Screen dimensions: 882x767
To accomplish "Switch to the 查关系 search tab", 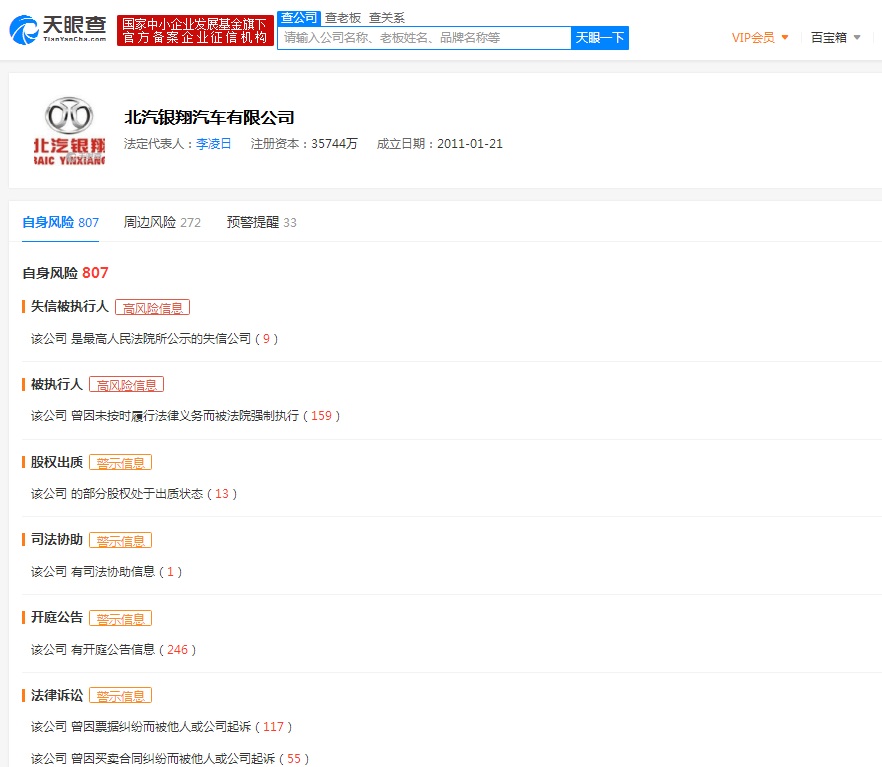I will click(x=386, y=18).
